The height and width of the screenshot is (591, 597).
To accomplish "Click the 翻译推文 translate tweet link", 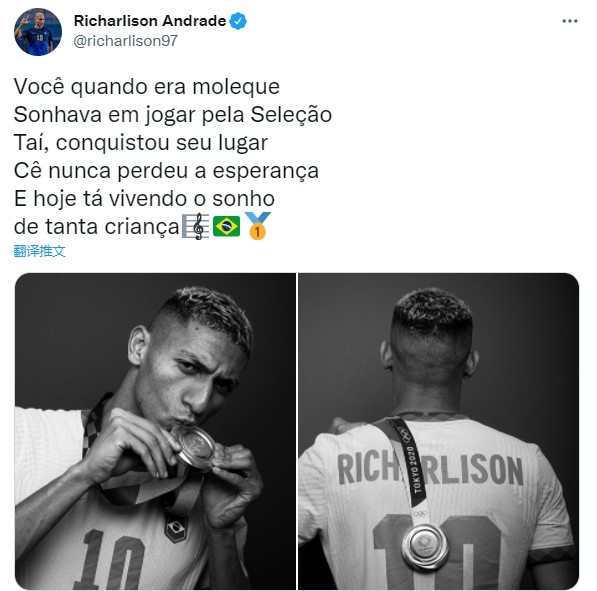I will (x=39, y=251).
